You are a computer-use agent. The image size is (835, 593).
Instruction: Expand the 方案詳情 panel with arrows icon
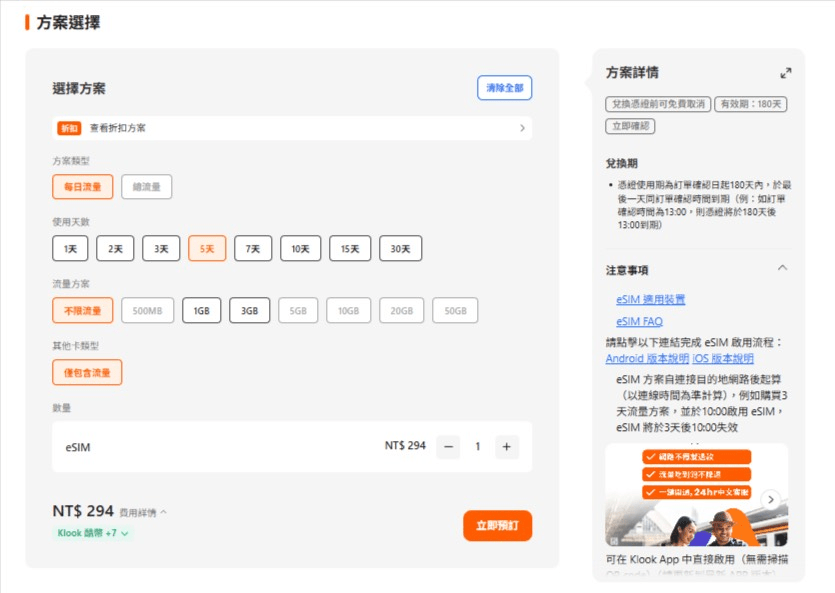click(785, 73)
